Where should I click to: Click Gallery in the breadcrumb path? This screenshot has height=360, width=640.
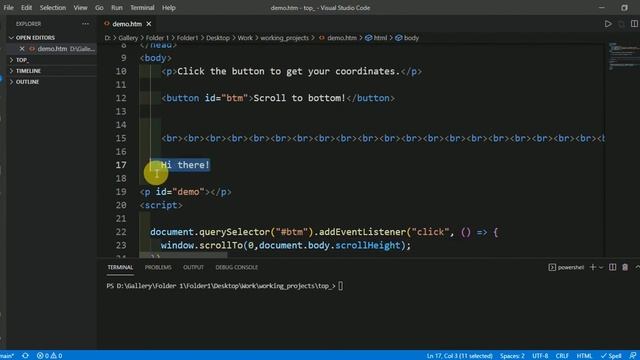click(128, 38)
